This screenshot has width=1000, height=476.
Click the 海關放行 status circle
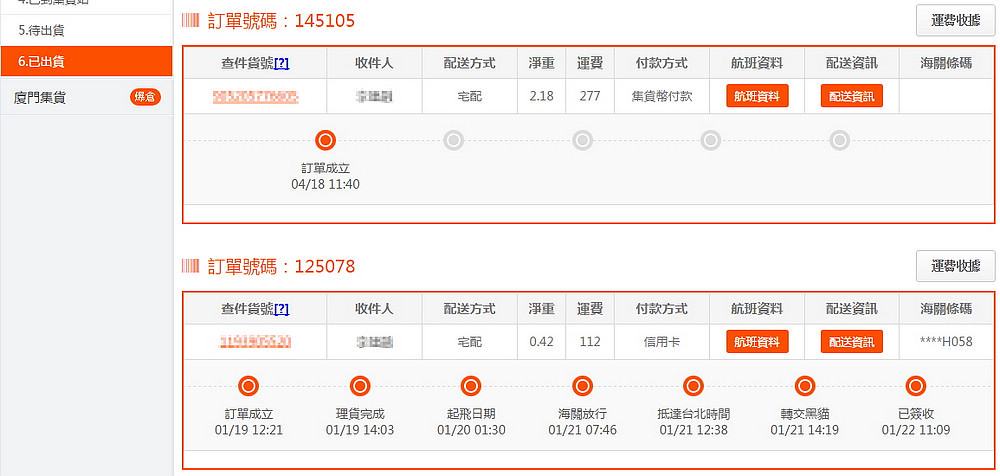click(x=582, y=386)
